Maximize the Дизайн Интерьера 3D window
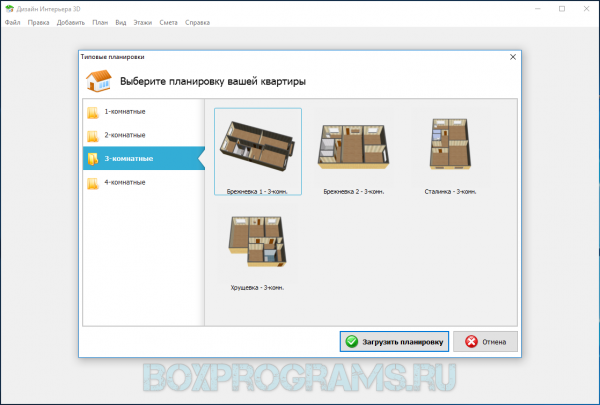Screen dimensions: 600x405 [x=562, y=8]
